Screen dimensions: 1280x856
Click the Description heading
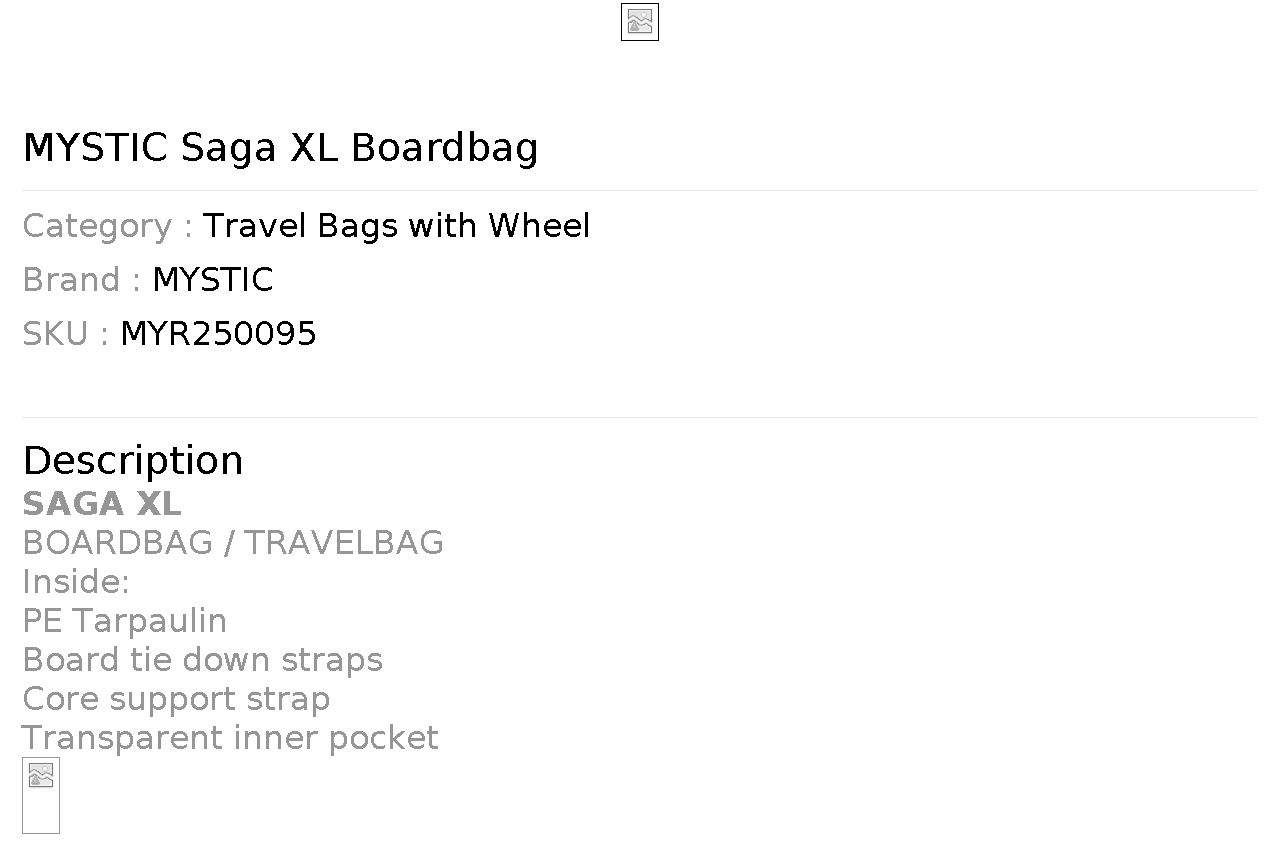pyautogui.click(x=133, y=461)
